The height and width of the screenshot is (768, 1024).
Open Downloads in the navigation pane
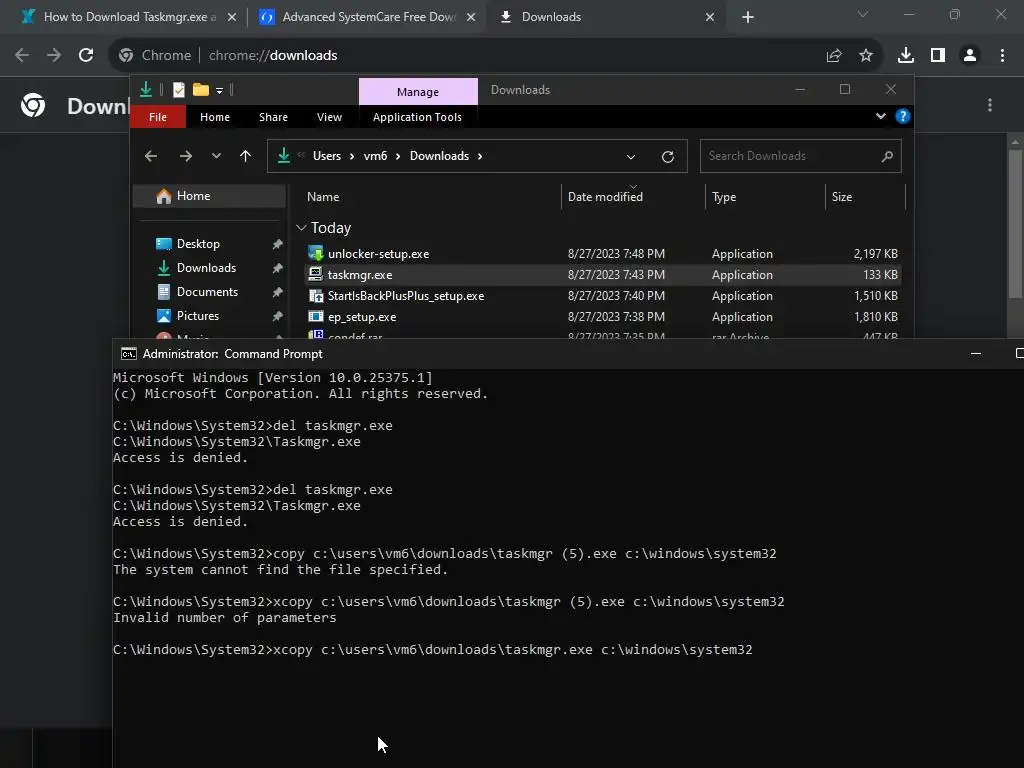click(206, 268)
